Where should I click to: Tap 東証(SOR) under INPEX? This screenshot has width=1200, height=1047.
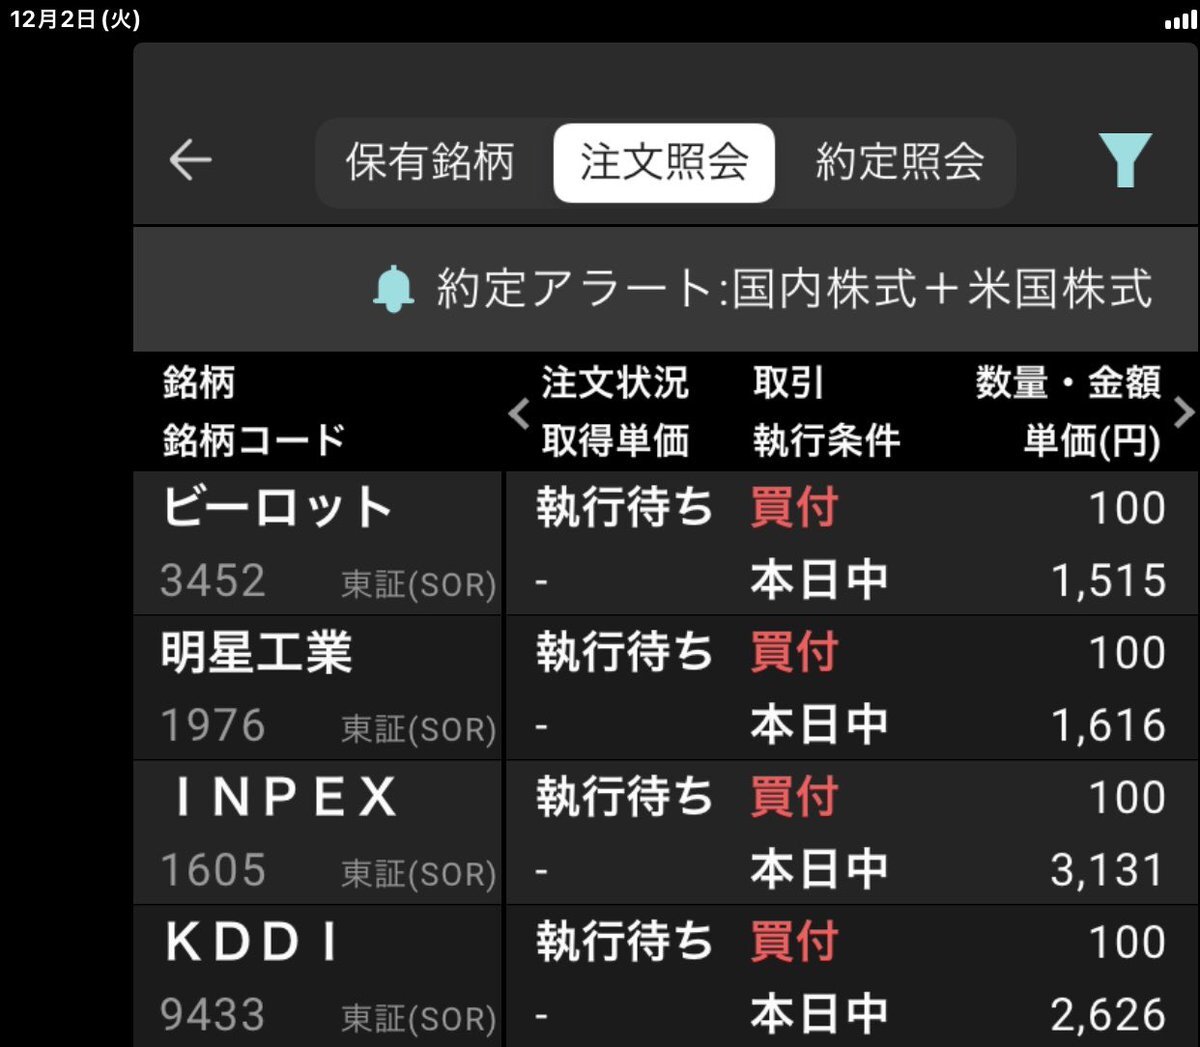(419, 875)
